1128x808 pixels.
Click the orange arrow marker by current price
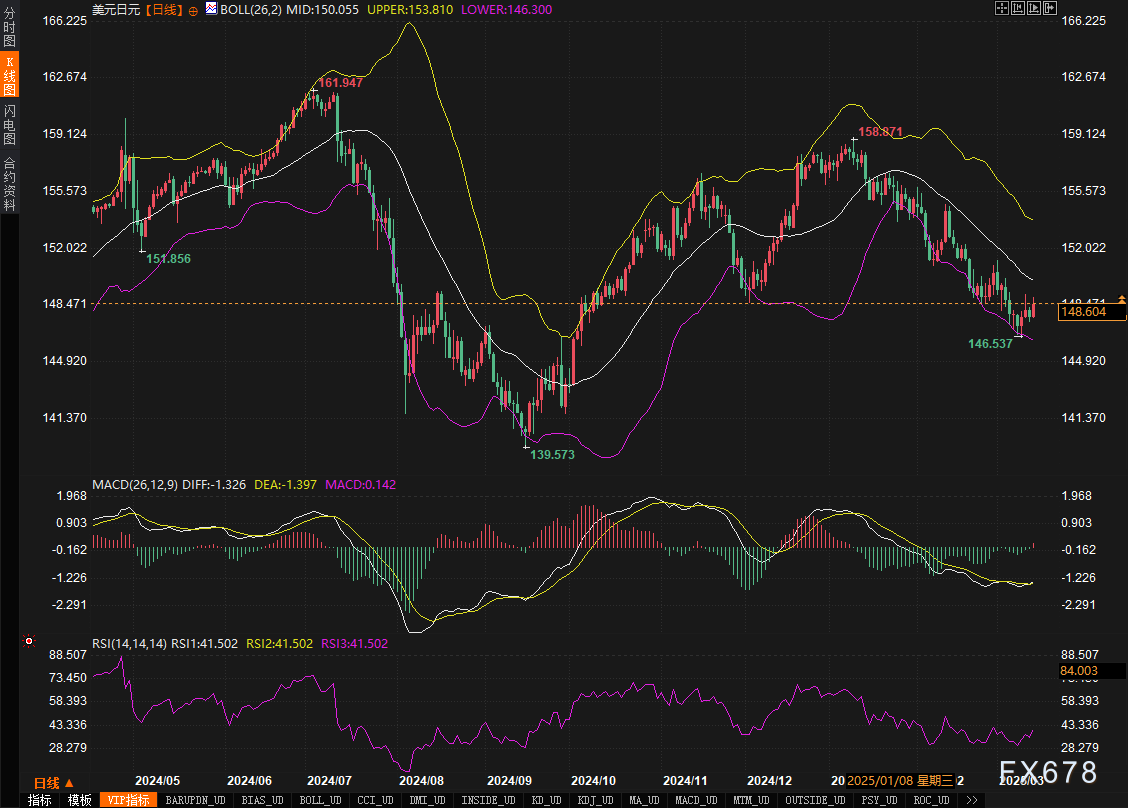pyautogui.click(x=1121, y=300)
